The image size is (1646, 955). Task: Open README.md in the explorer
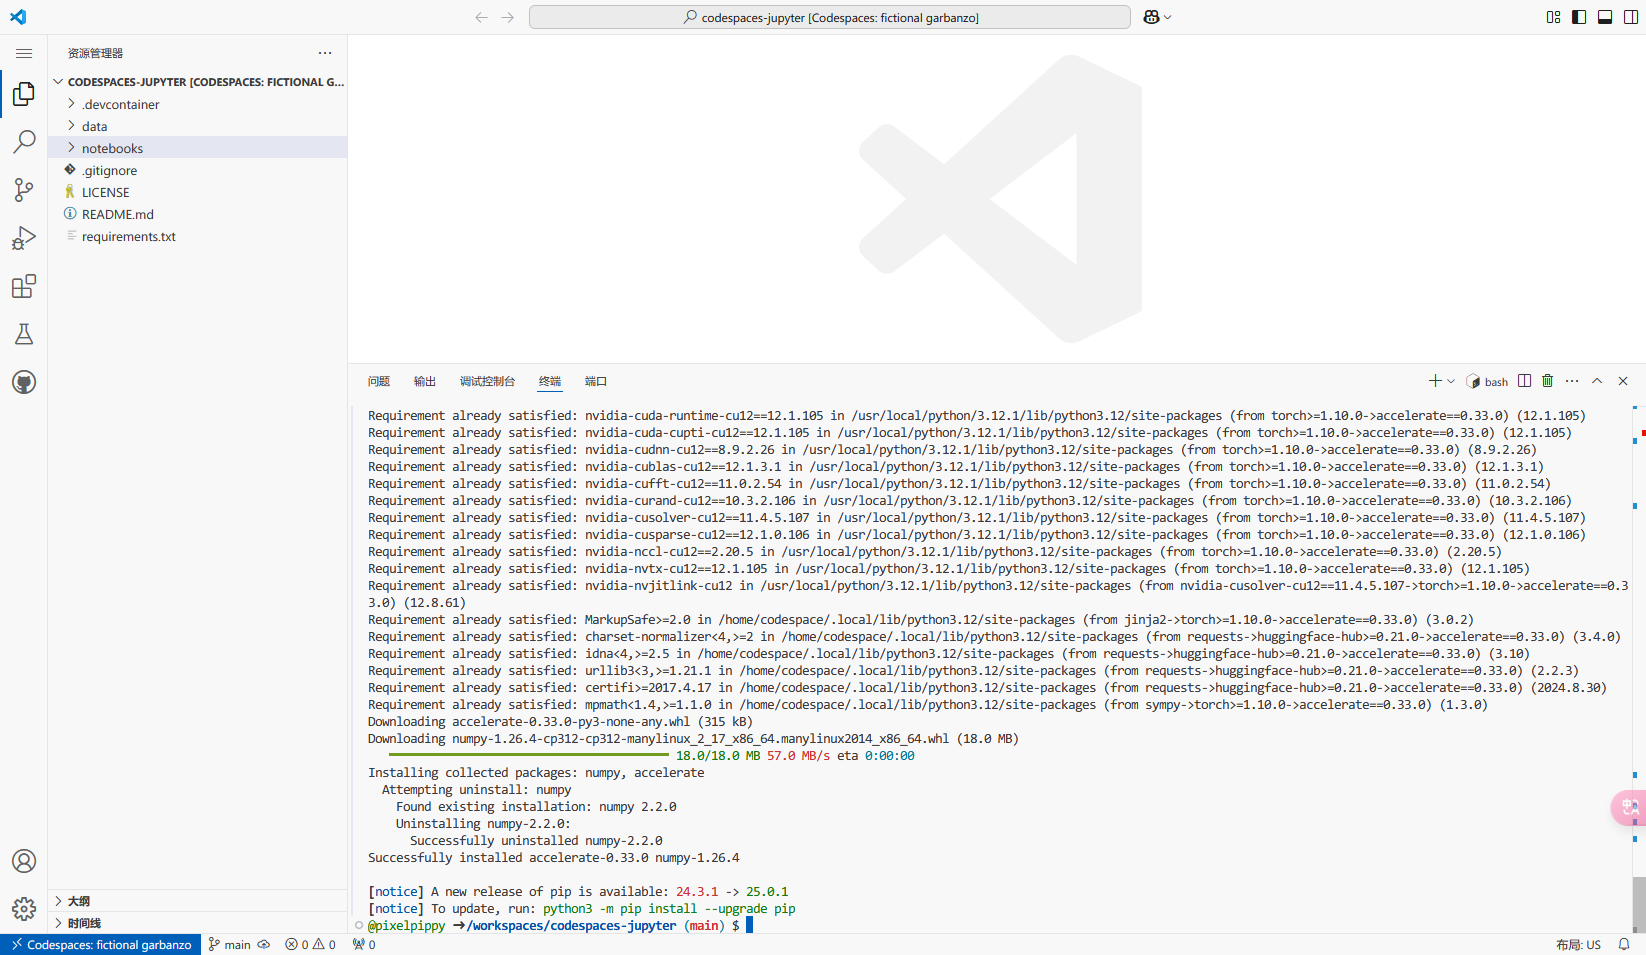(x=198, y=214)
